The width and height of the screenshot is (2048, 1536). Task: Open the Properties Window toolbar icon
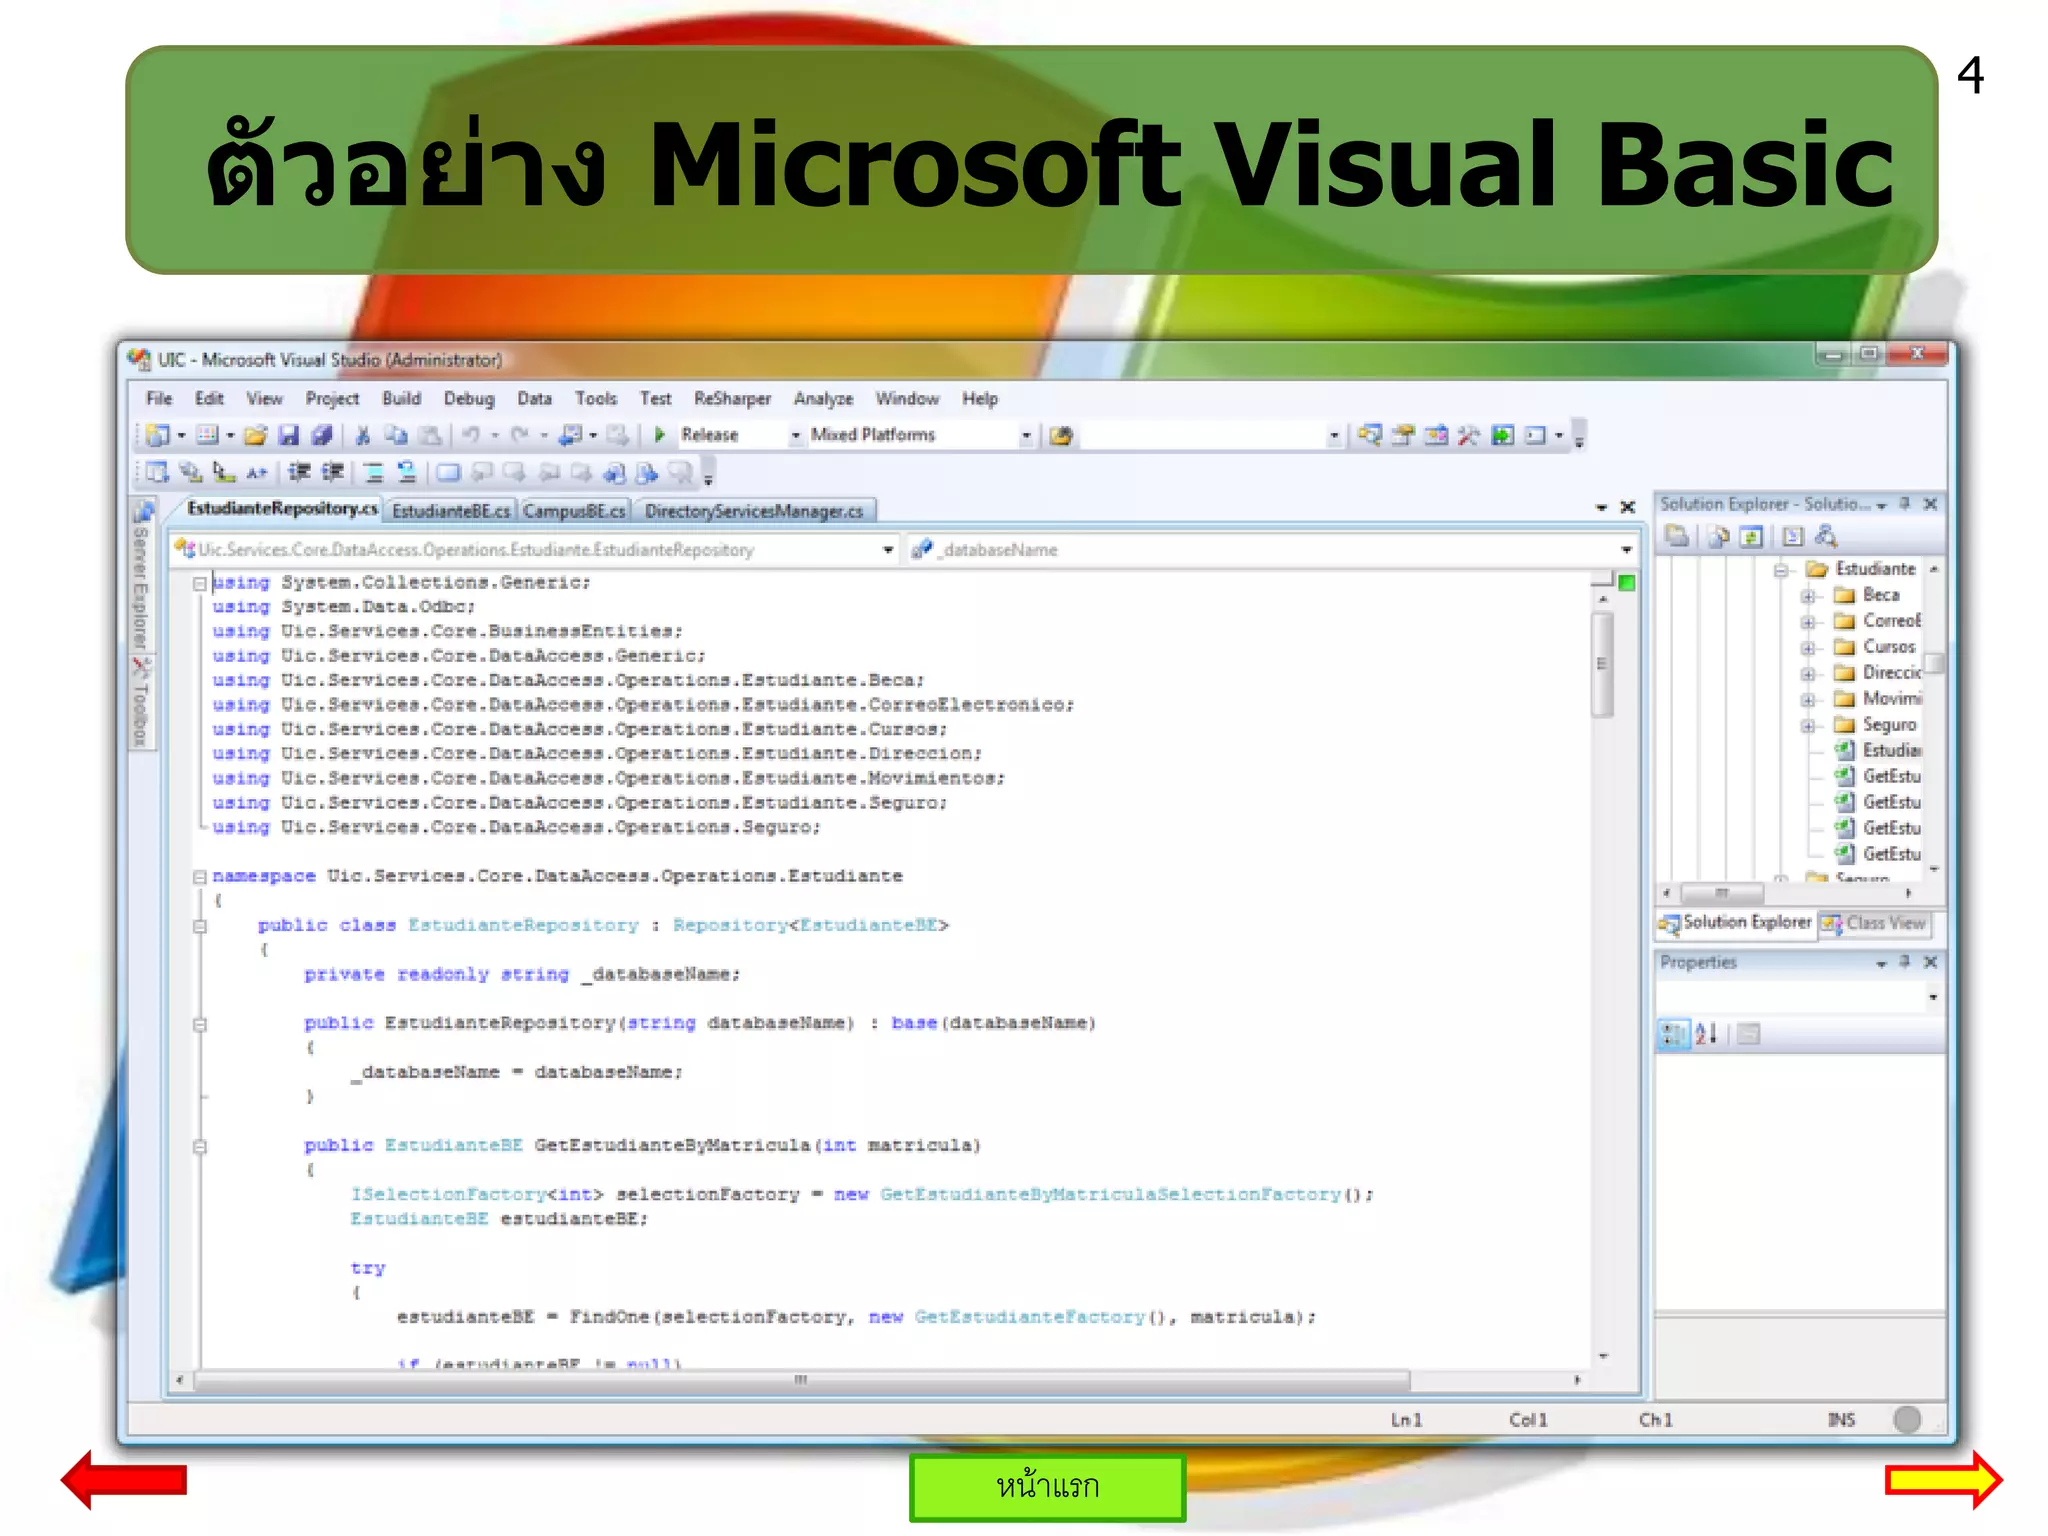(1403, 435)
